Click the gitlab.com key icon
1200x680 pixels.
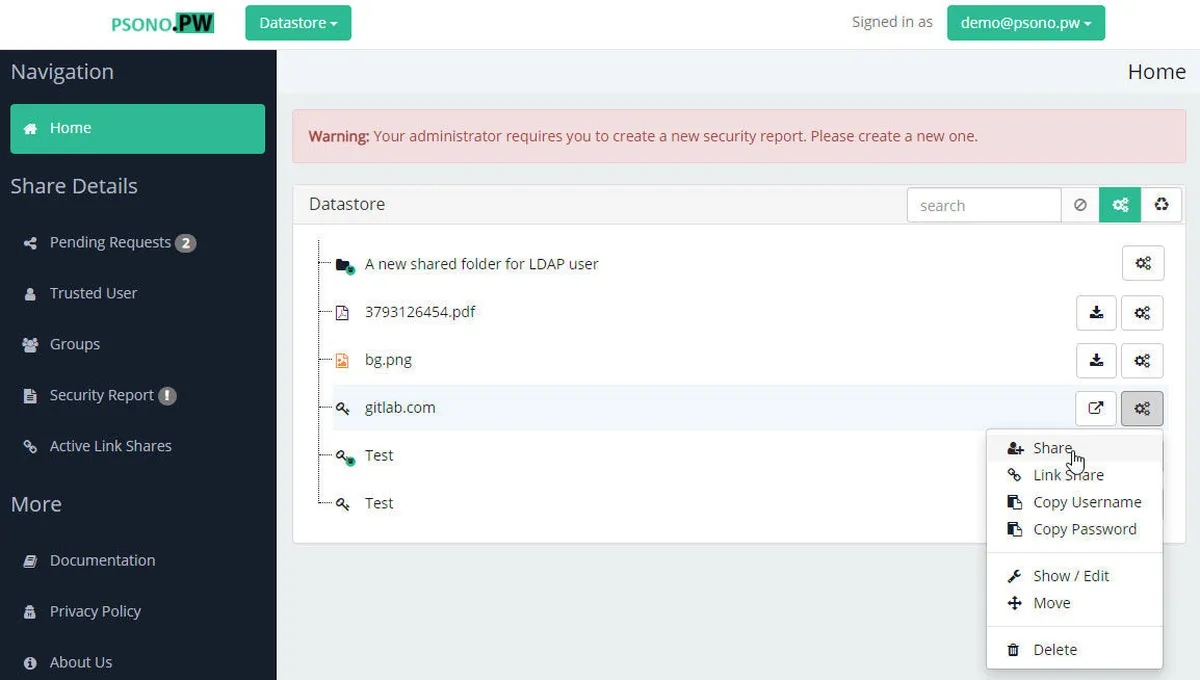point(343,408)
